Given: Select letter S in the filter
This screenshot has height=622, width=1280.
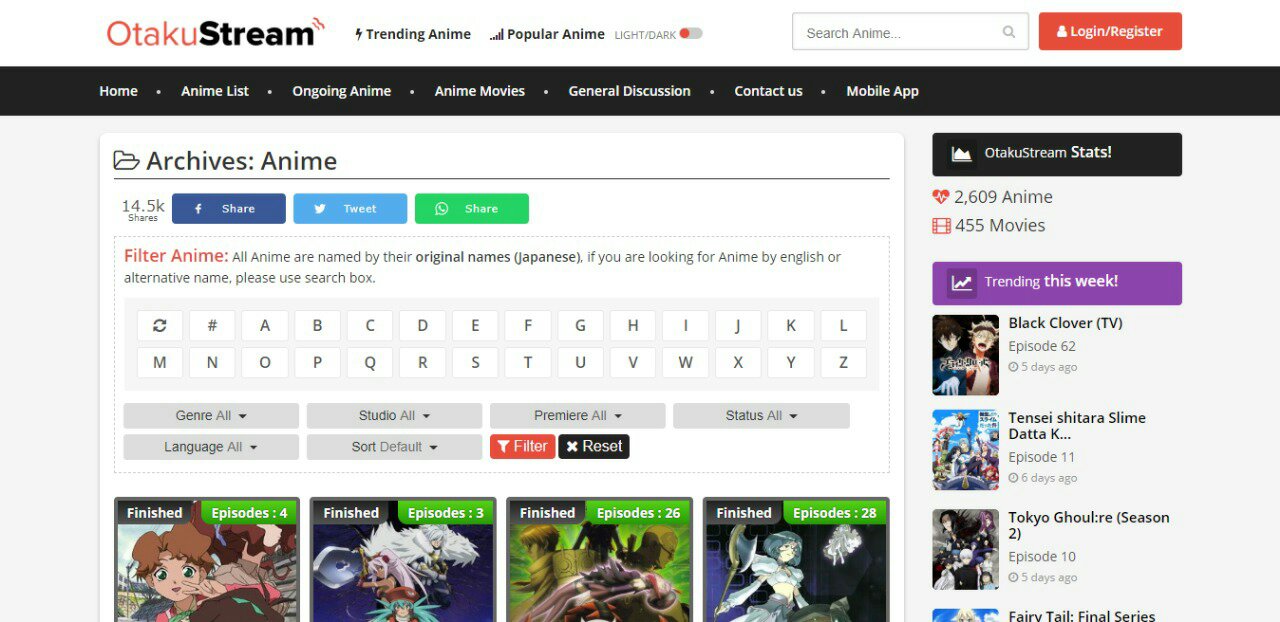Looking at the screenshot, I should point(475,362).
